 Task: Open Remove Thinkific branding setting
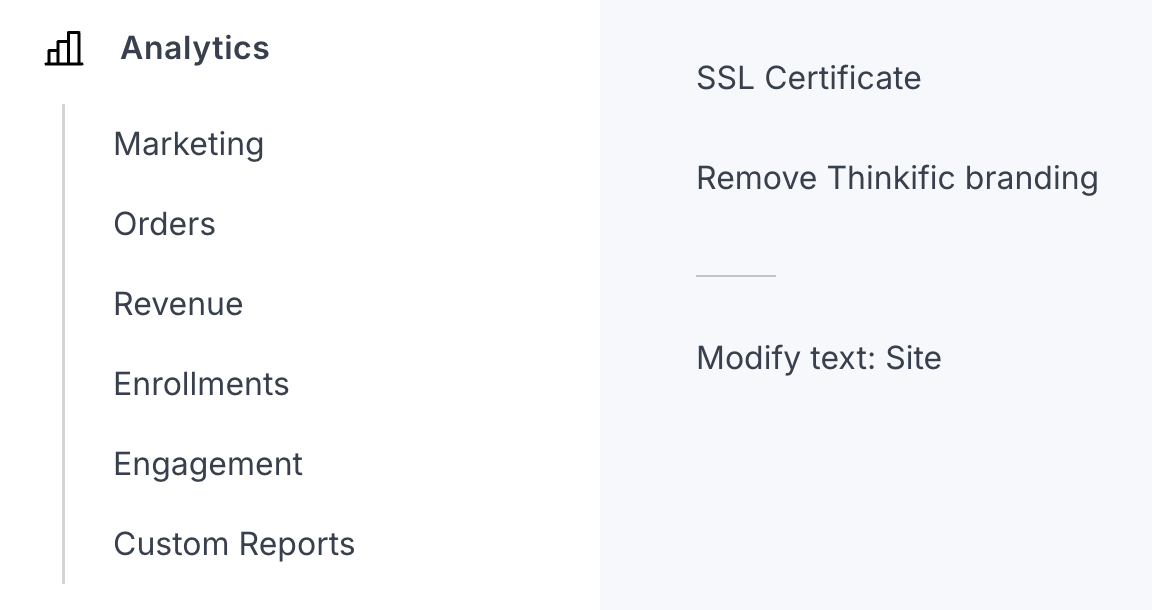pos(897,178)
